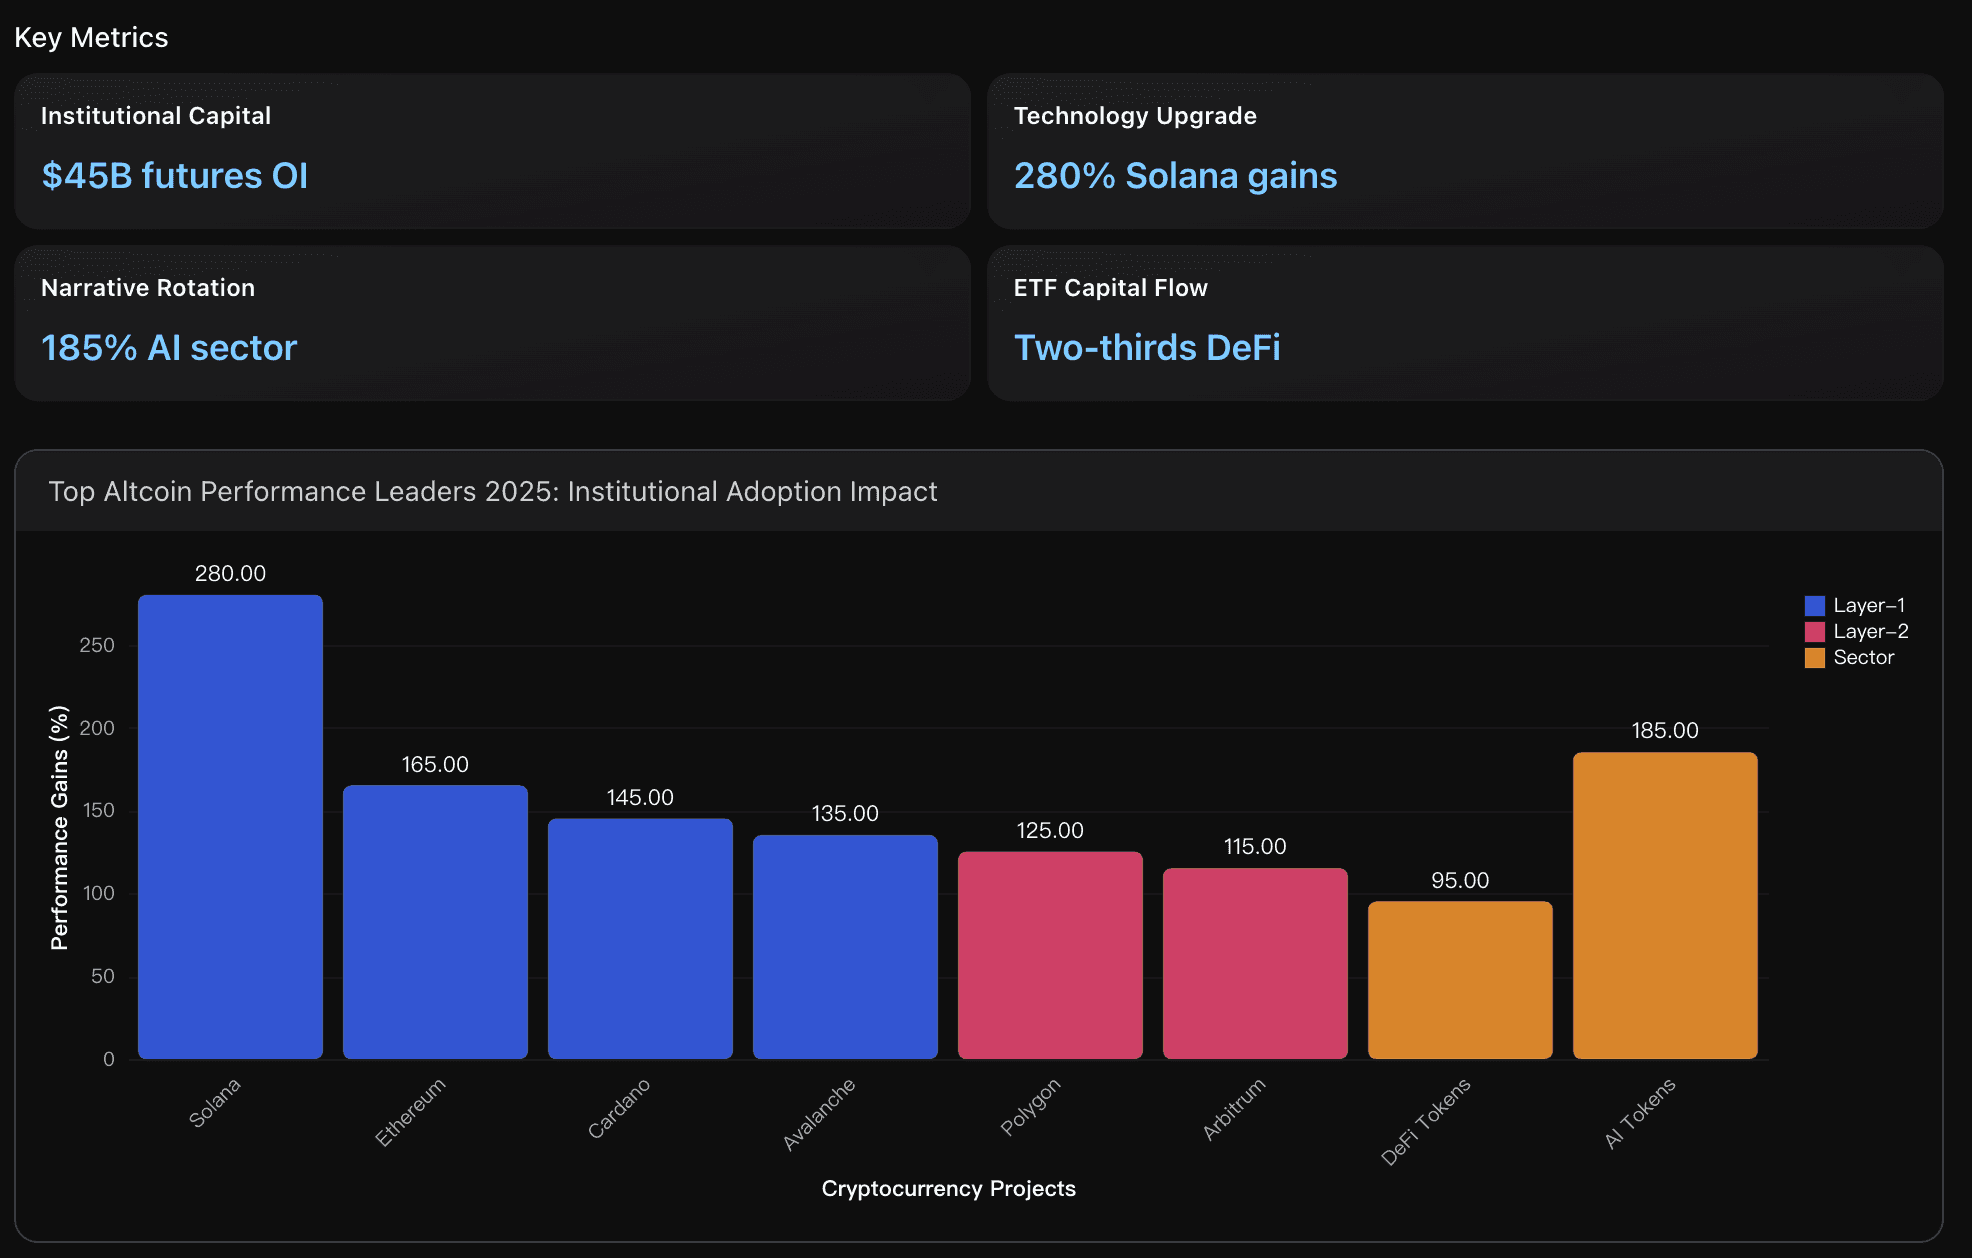Screen dimensions: 1972x1258
Task: Select the AI Tokens bar
Action: pos(1665,906)
